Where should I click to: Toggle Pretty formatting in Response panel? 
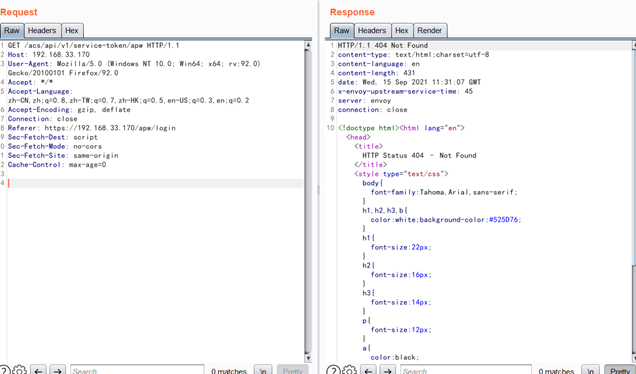point(620,370)
